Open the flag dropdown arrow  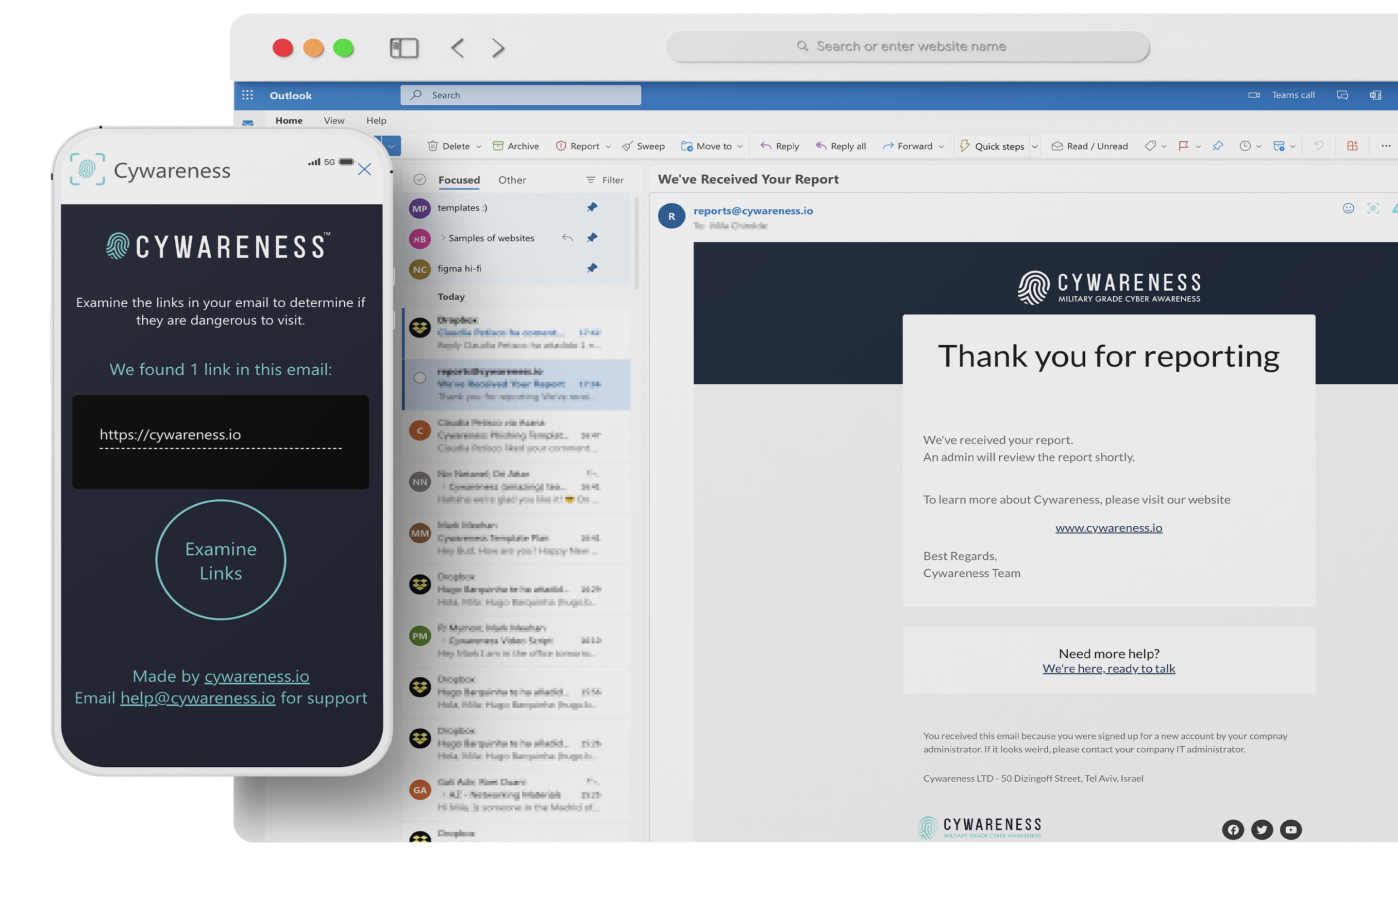click(1198, 146)
